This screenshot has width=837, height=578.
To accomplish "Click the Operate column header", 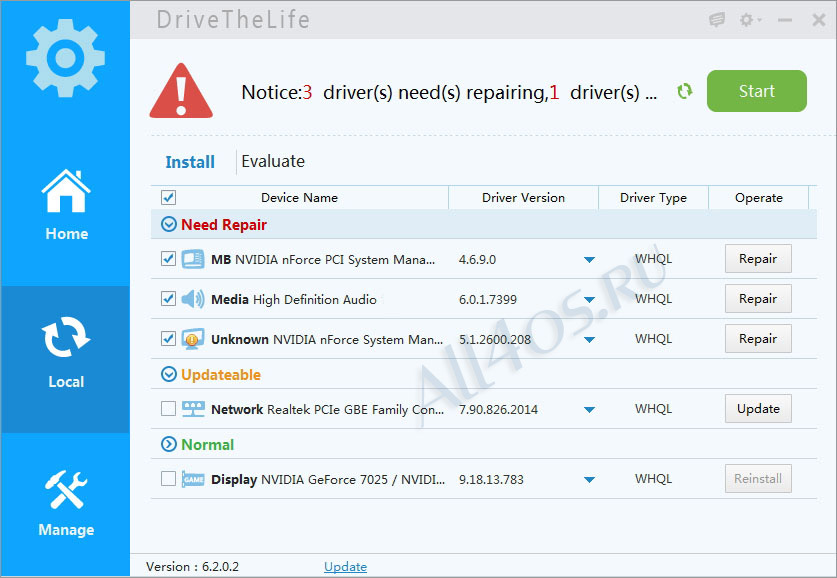I will (759, 197).
